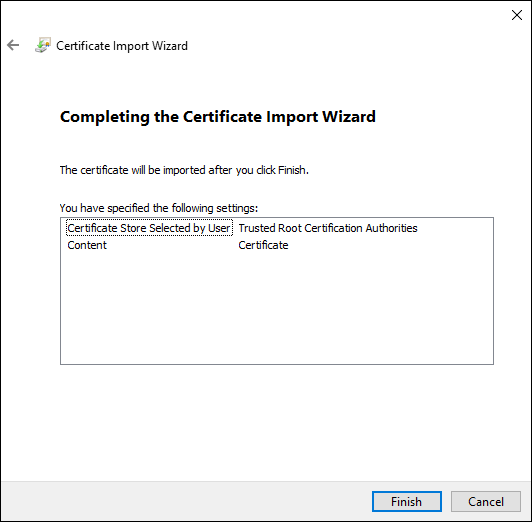Click 'Trusted Root Certification Authorities' value

tap(328, 228)
